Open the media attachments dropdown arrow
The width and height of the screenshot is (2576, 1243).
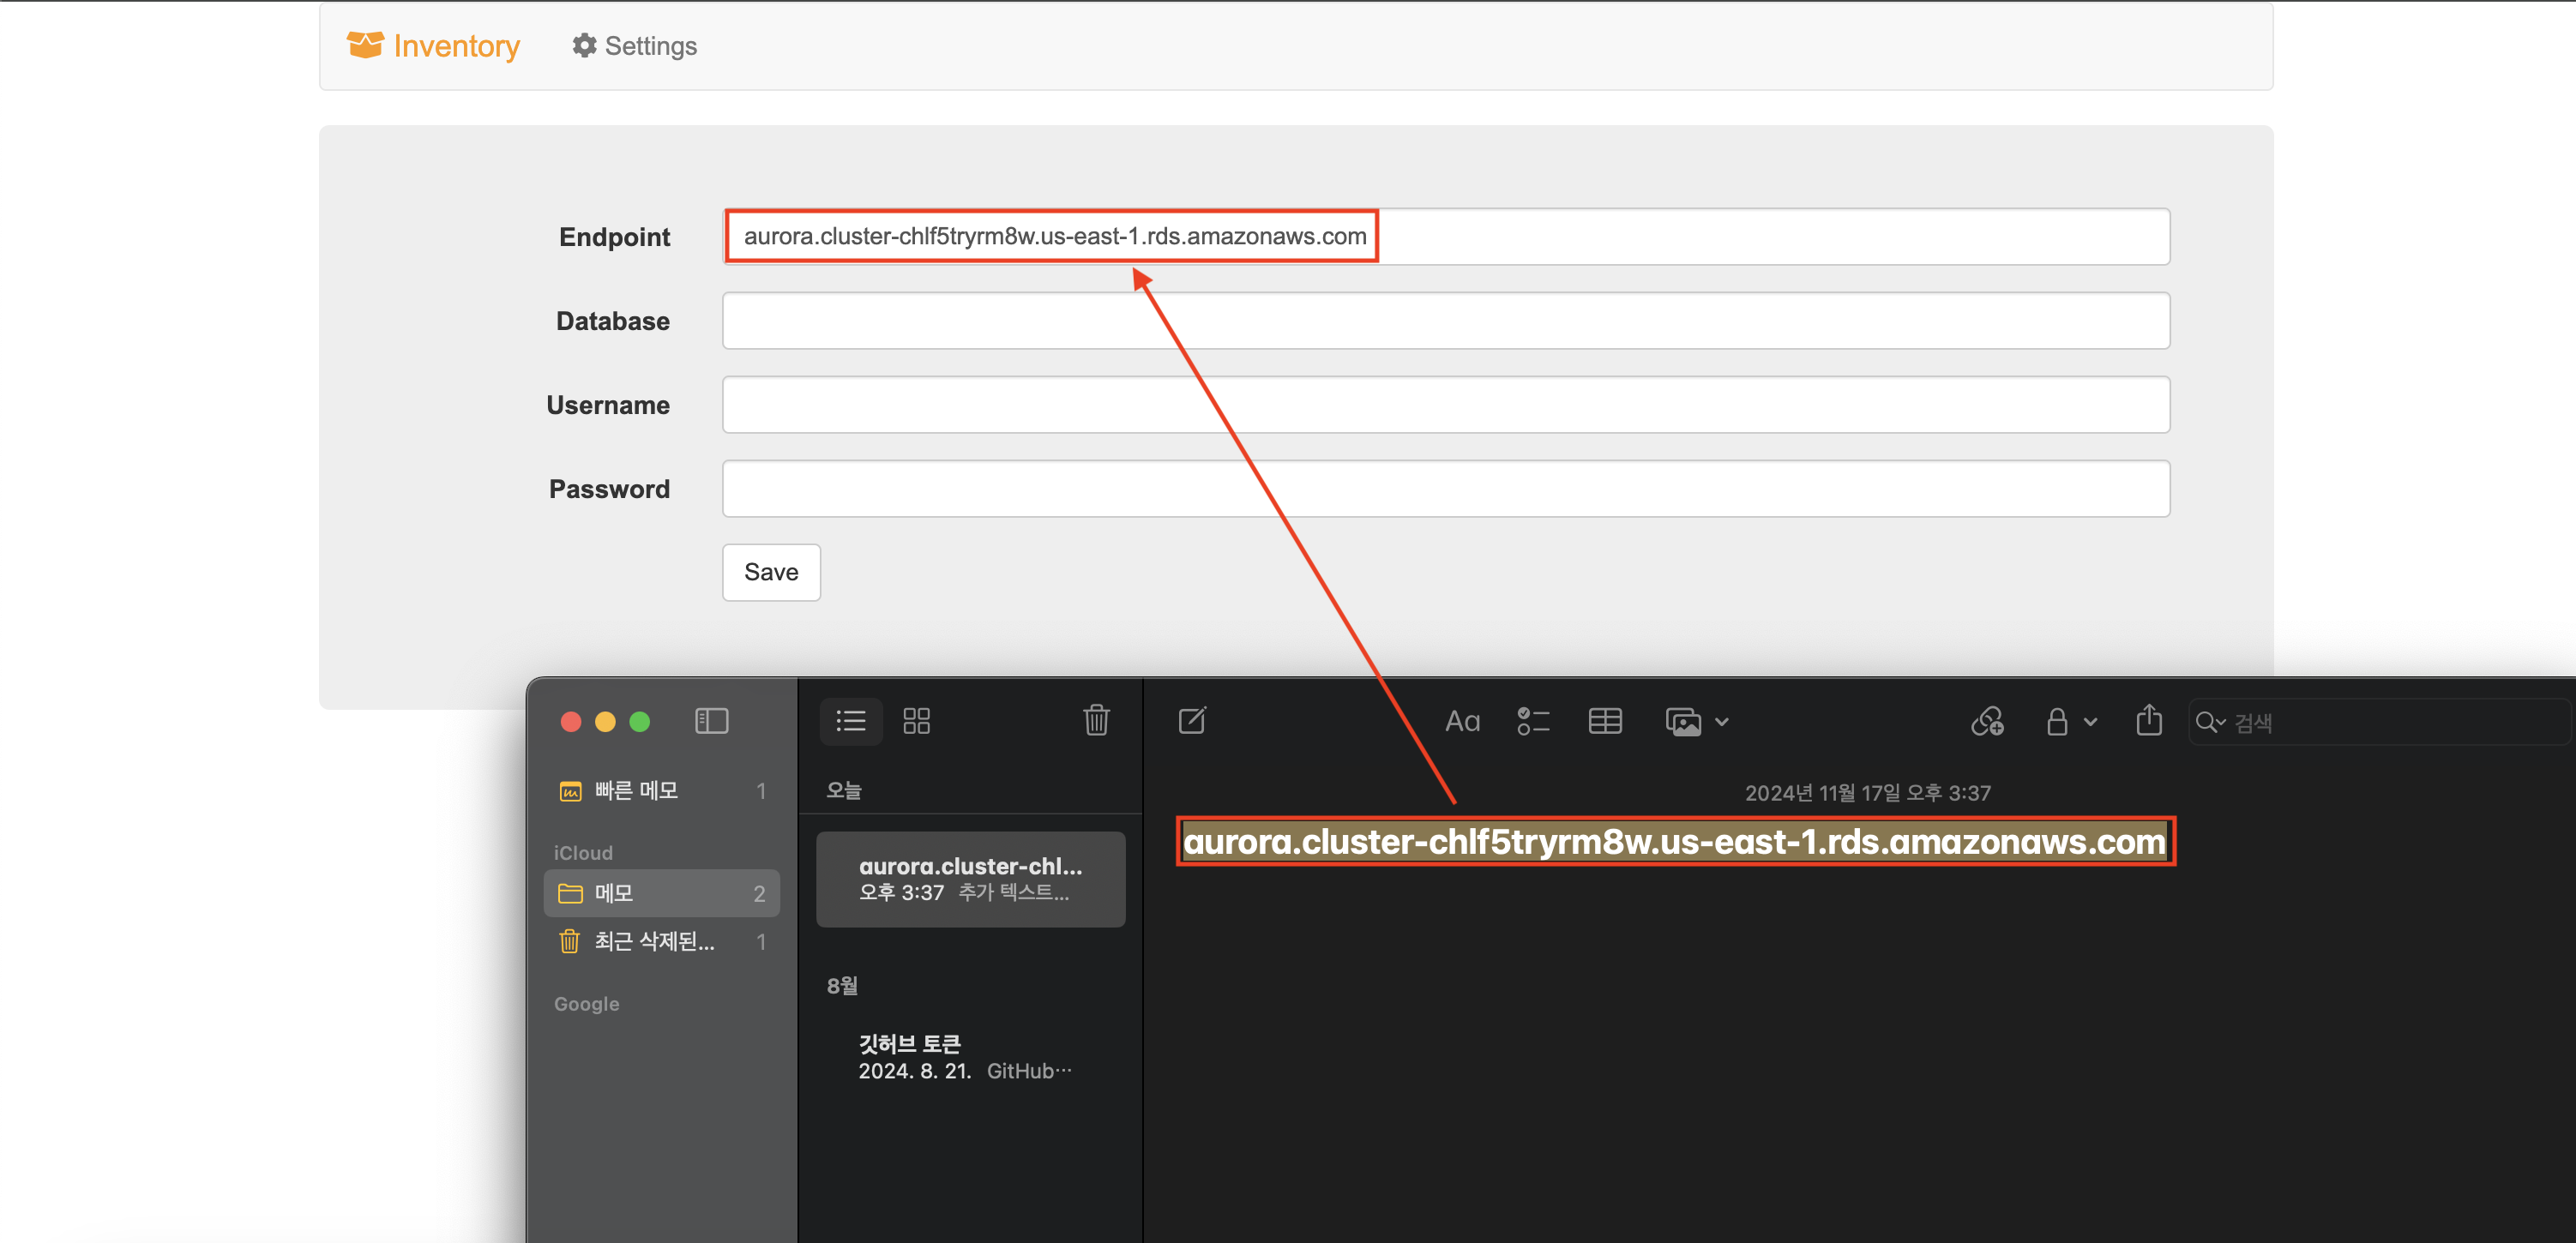(1722, 722)
